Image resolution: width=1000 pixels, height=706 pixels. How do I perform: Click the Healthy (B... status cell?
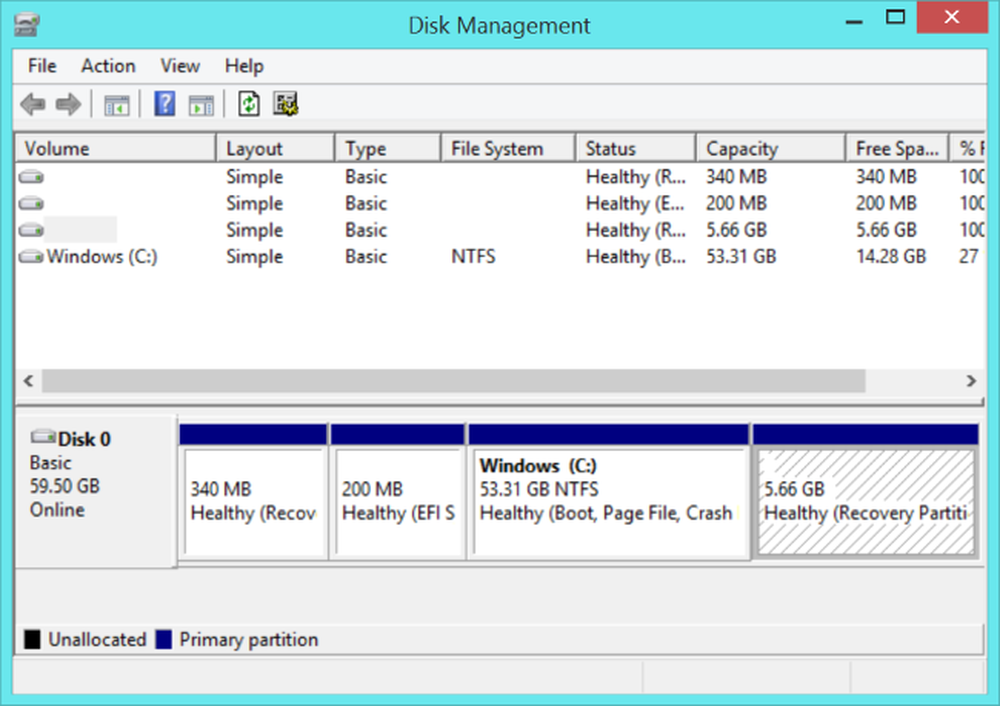(x=636, y=256)
